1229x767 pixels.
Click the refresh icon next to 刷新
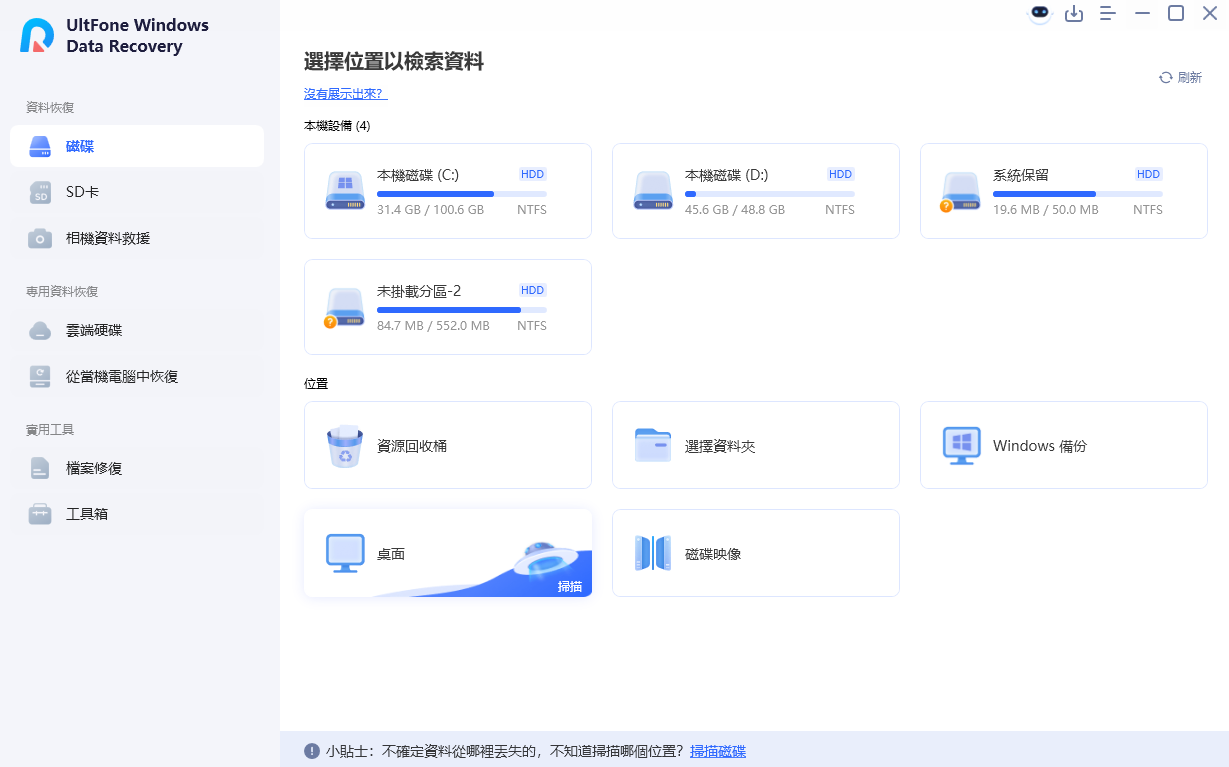coord(1165,78)
